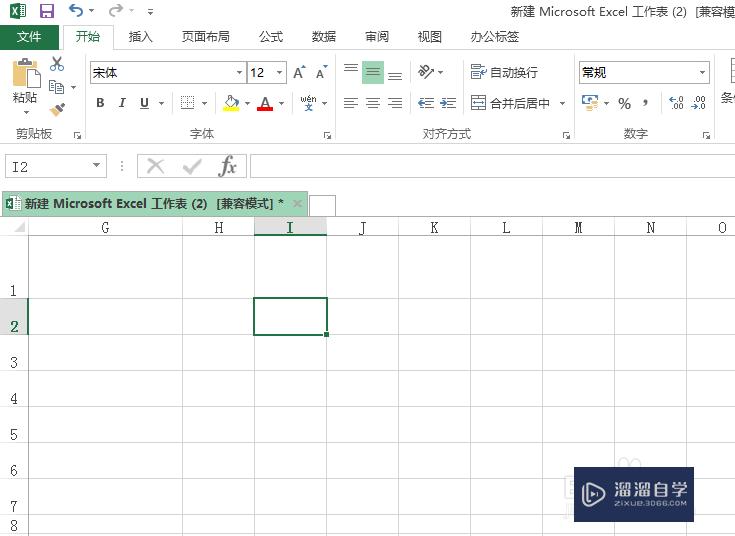
Task: Increase decimal places
Action: click(676, 103)
